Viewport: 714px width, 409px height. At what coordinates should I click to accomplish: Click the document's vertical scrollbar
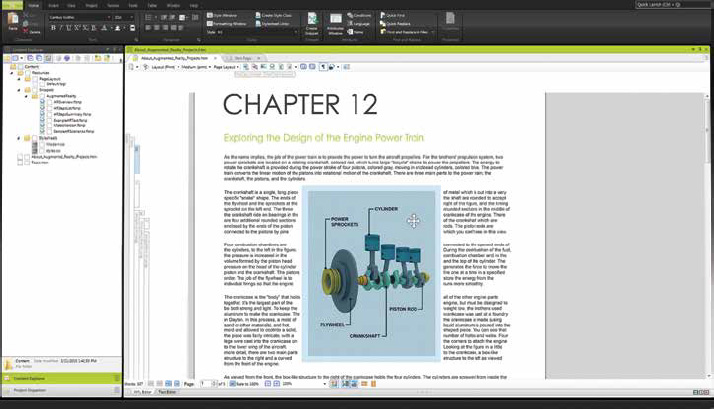[x=707, y=235]
